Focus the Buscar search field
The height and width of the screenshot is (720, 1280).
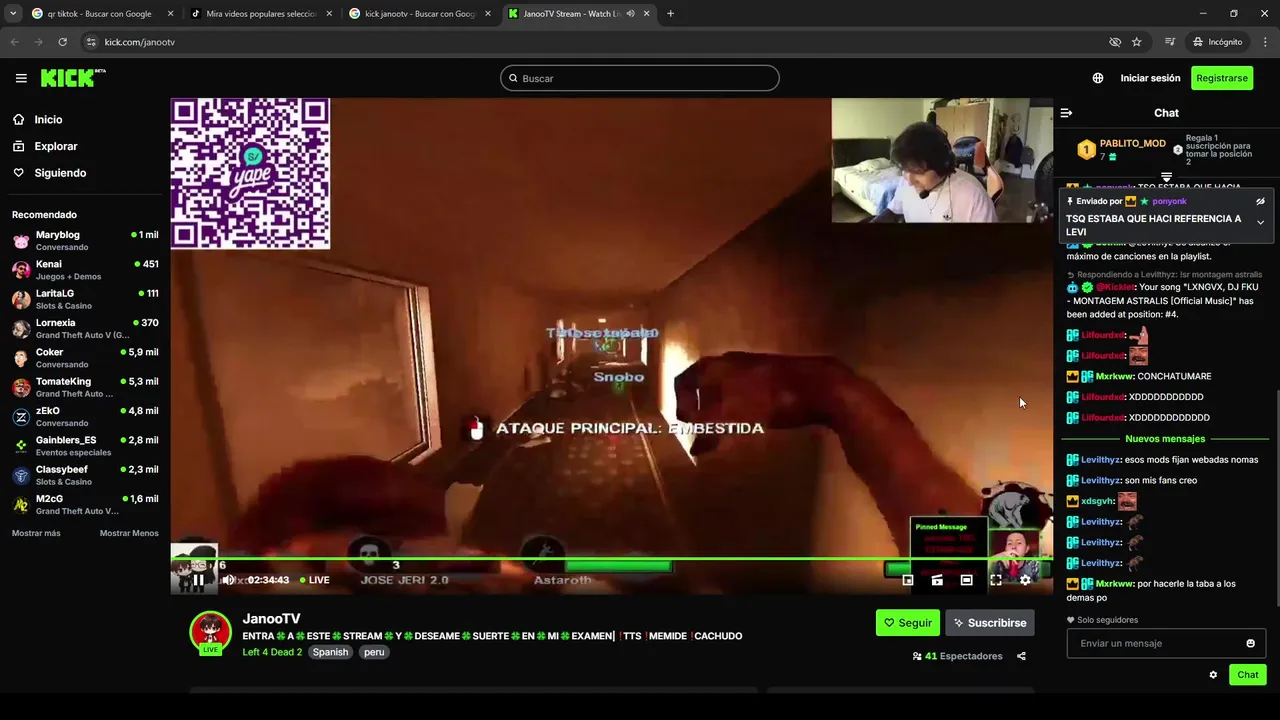coord(640,78)
